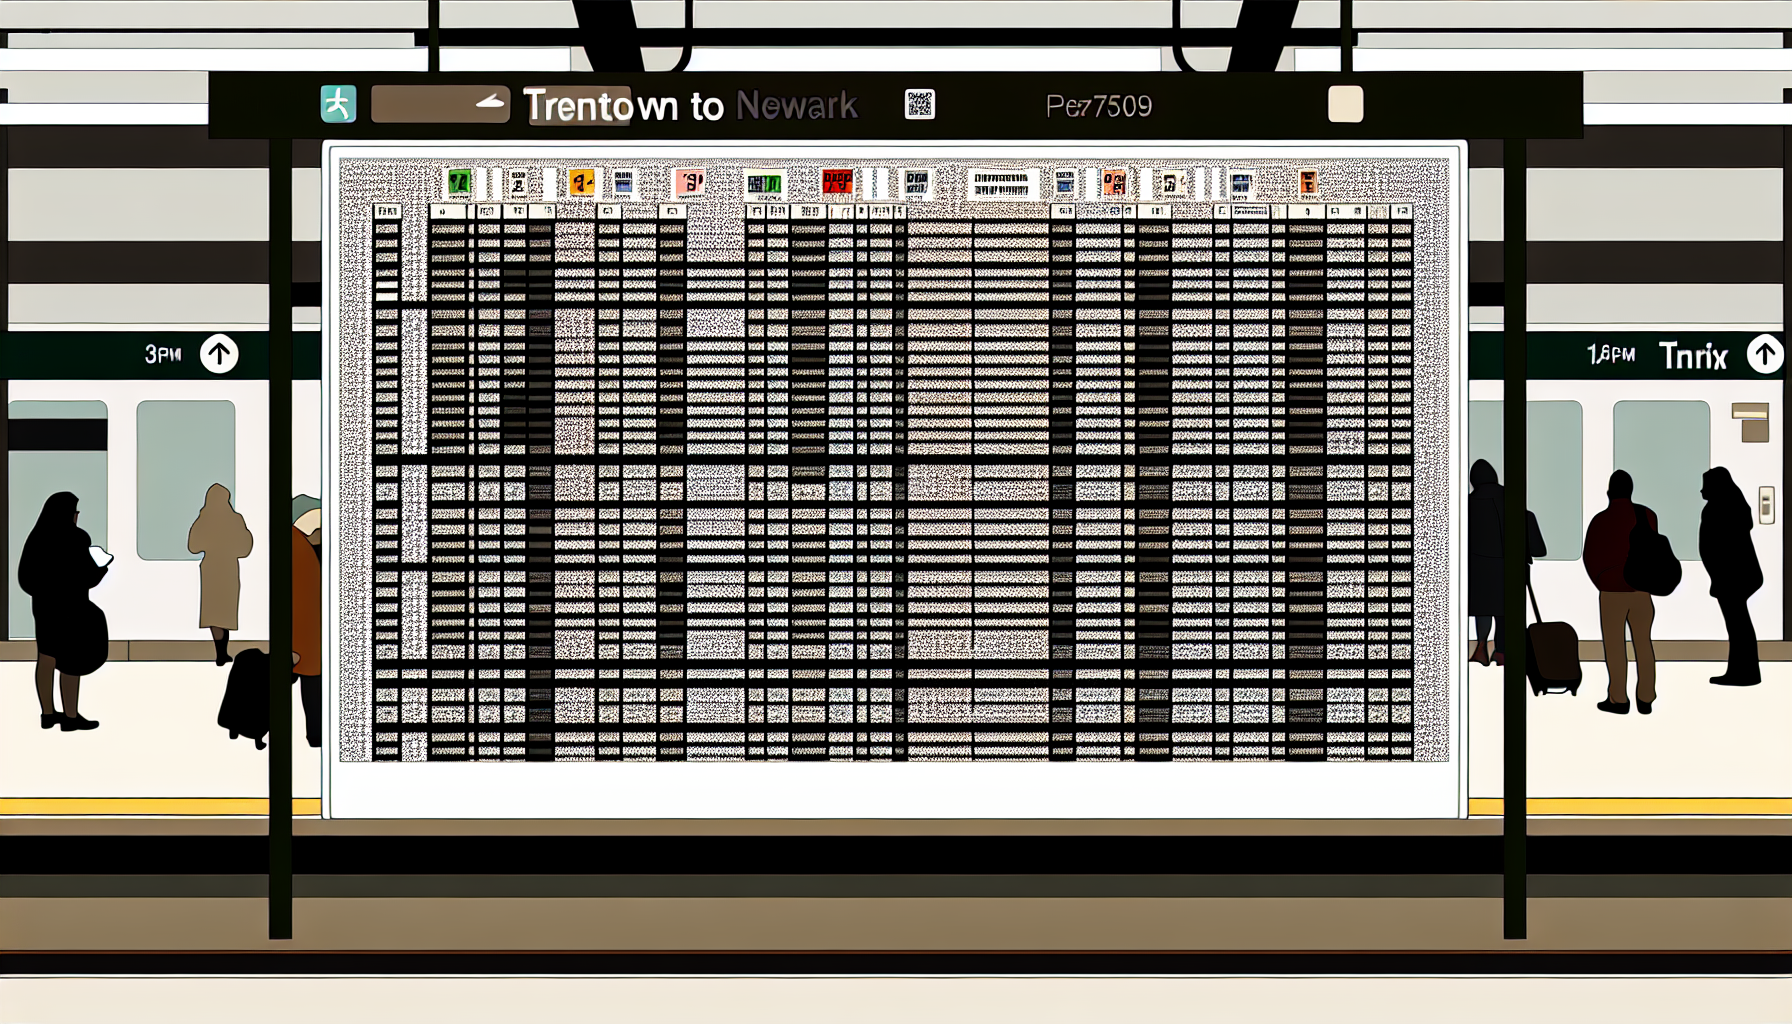Click the orange icon at header's right end
This screenshot has width=1792, height=1024.
click(1308, 182)
